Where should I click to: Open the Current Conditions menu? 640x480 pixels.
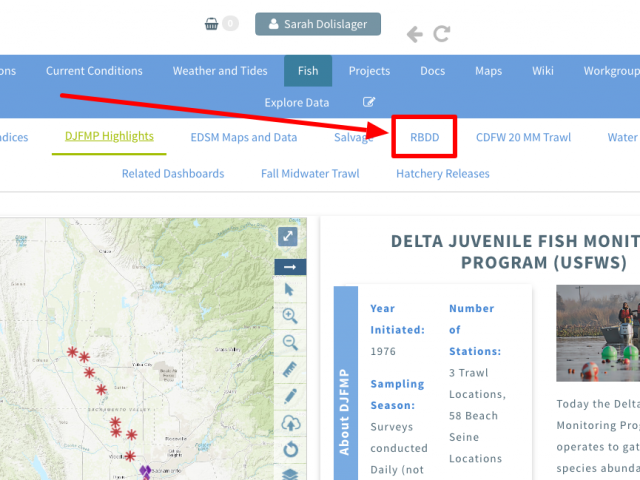[94, 71]
